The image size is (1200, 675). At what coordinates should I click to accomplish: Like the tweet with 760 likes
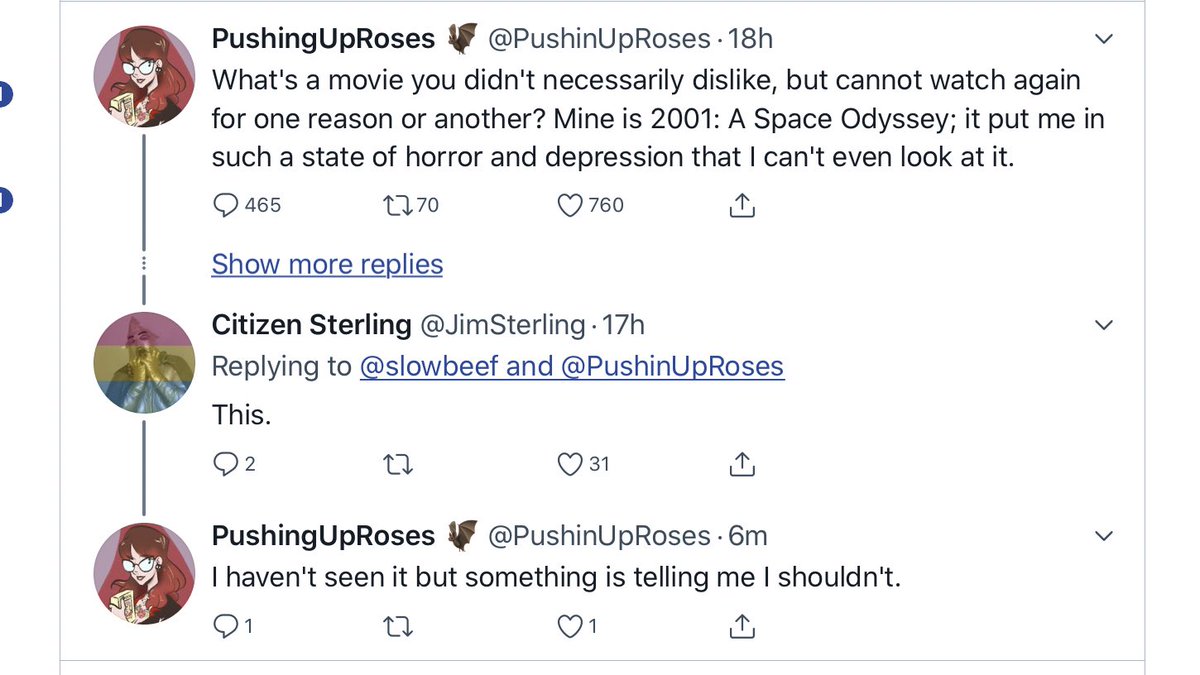pyautogui.click(x=570, y=205)
